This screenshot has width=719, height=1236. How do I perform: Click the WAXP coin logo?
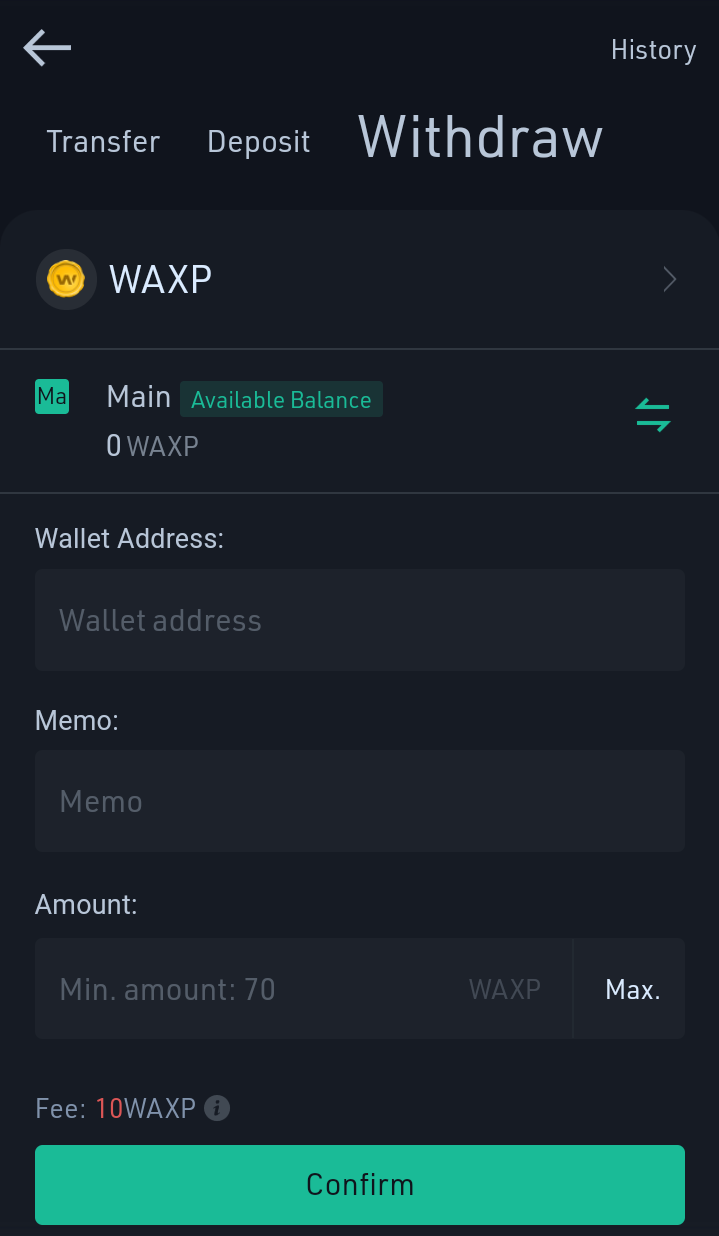66,279
